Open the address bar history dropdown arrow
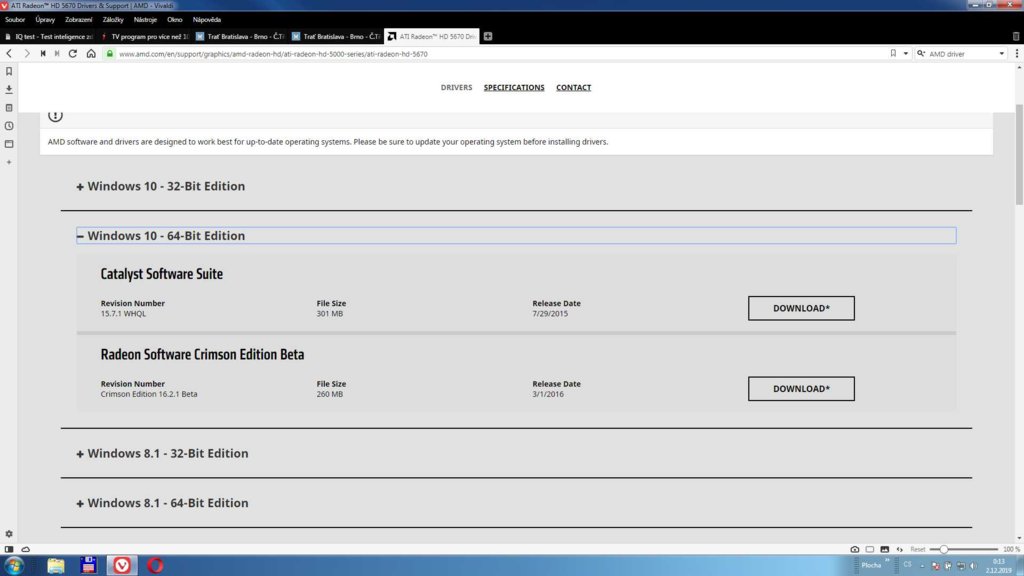Image resolution: width=1024 pixels, height=576 pixels. [x=906, y=54]
